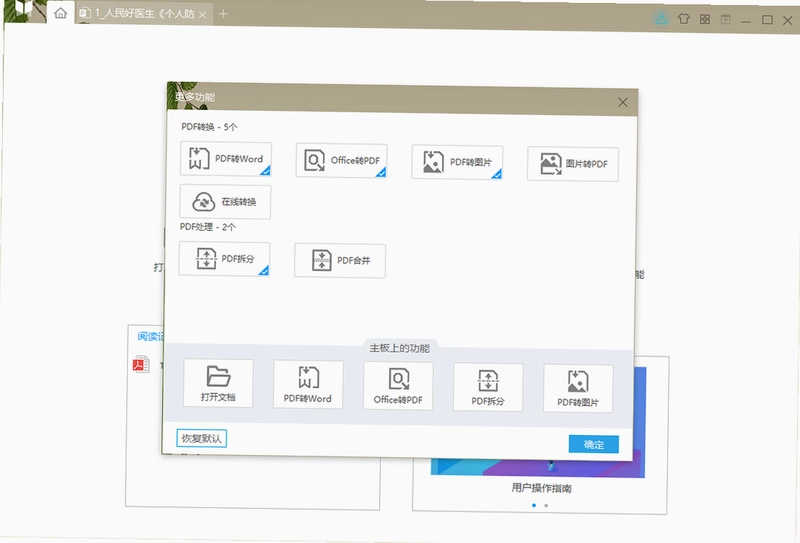
Task: Open the four-squares grid icon in title bar
Action: tap(705, 19)
